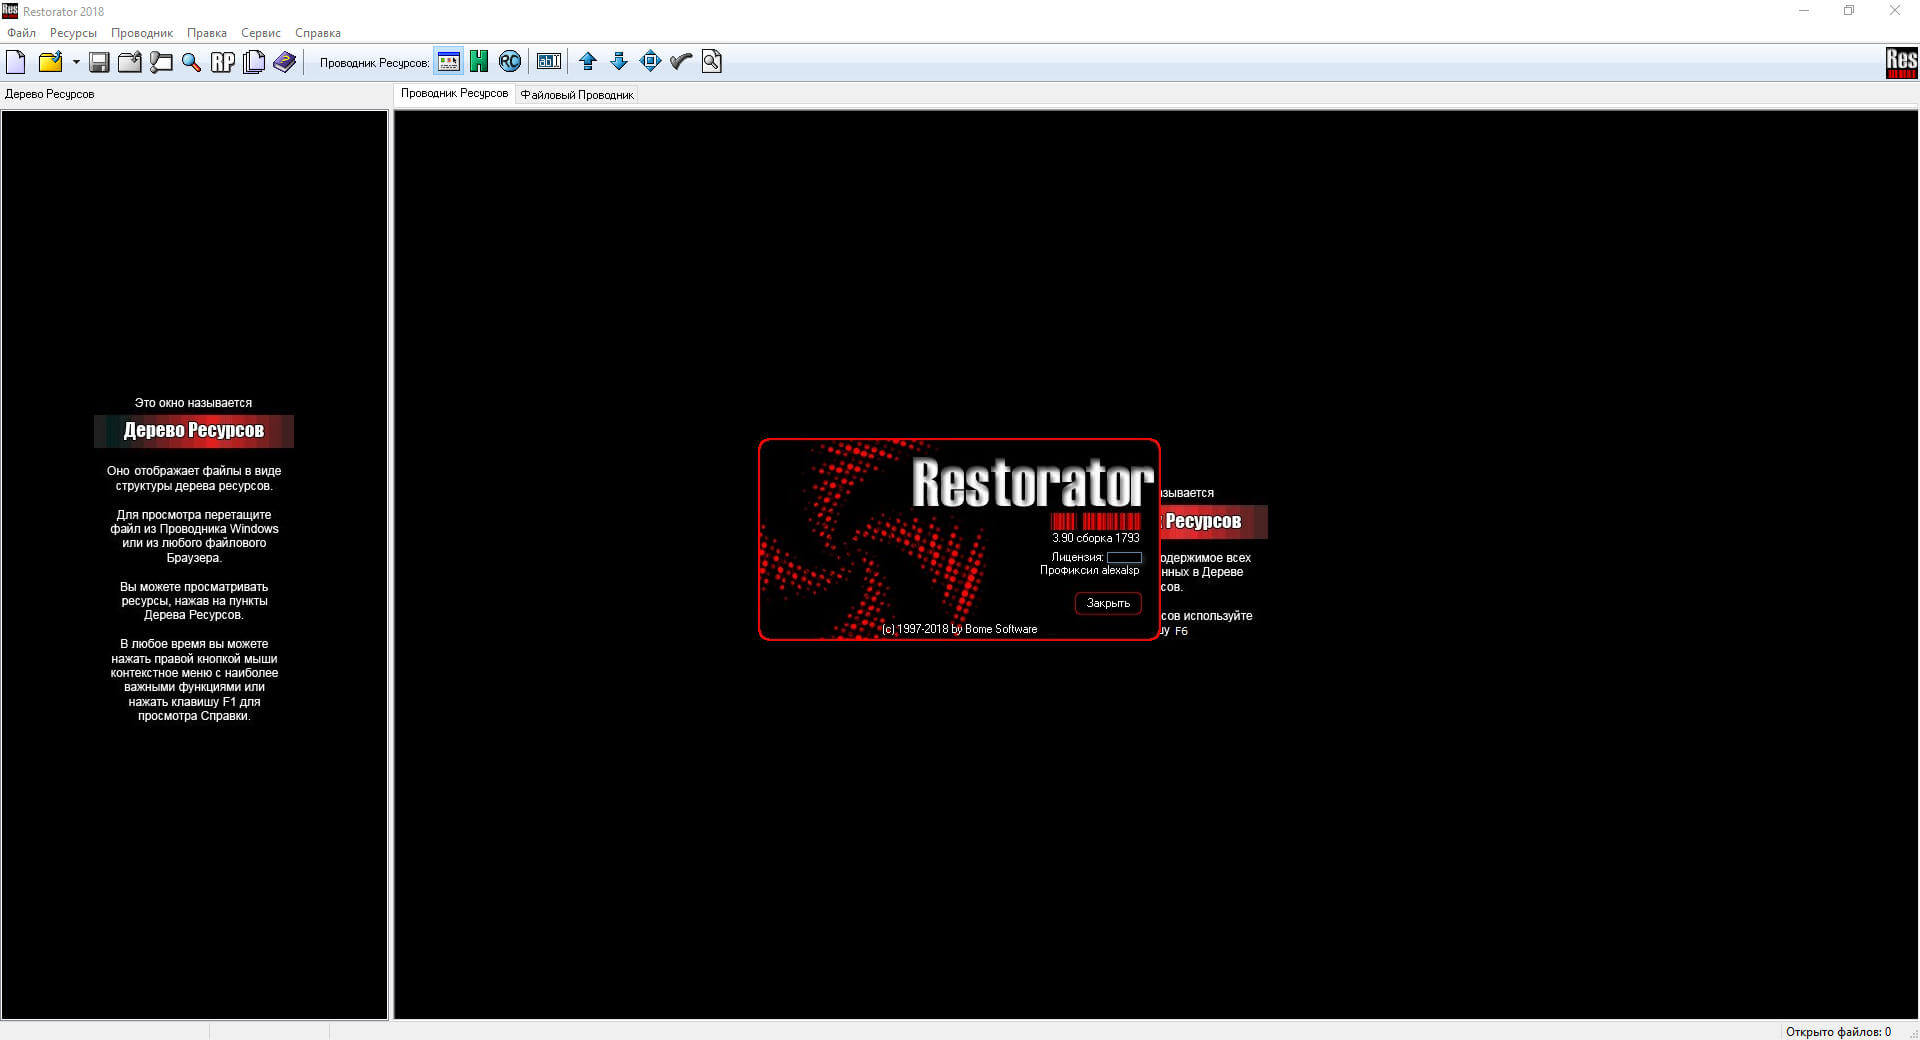Click the Это окно называется text in left panel
The image size is (1920, 1040).
coord(193,403)
